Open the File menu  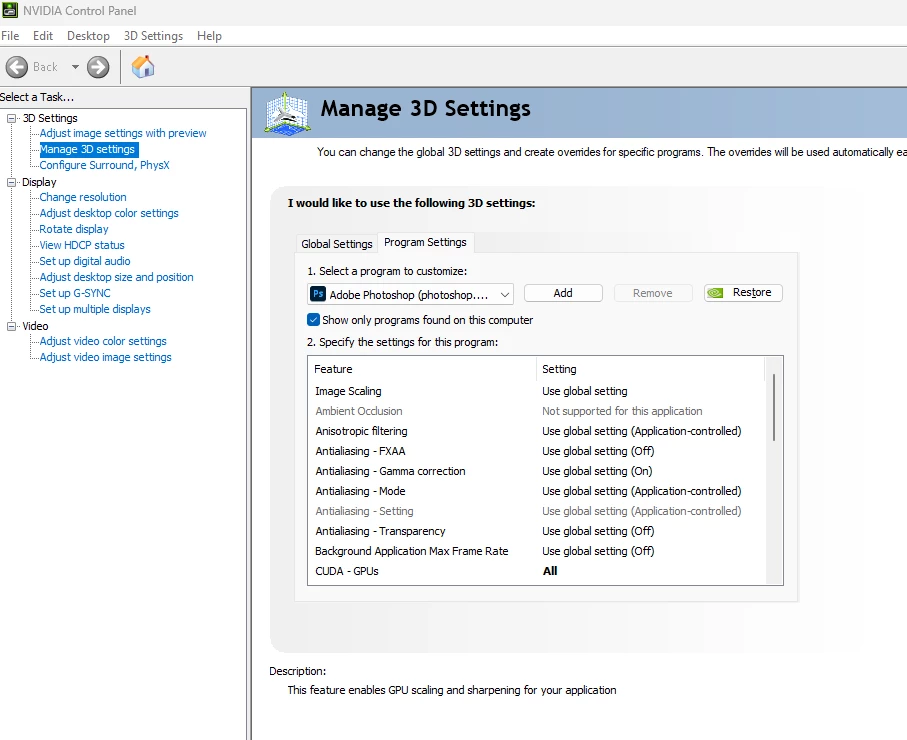[x=10, y=36]
